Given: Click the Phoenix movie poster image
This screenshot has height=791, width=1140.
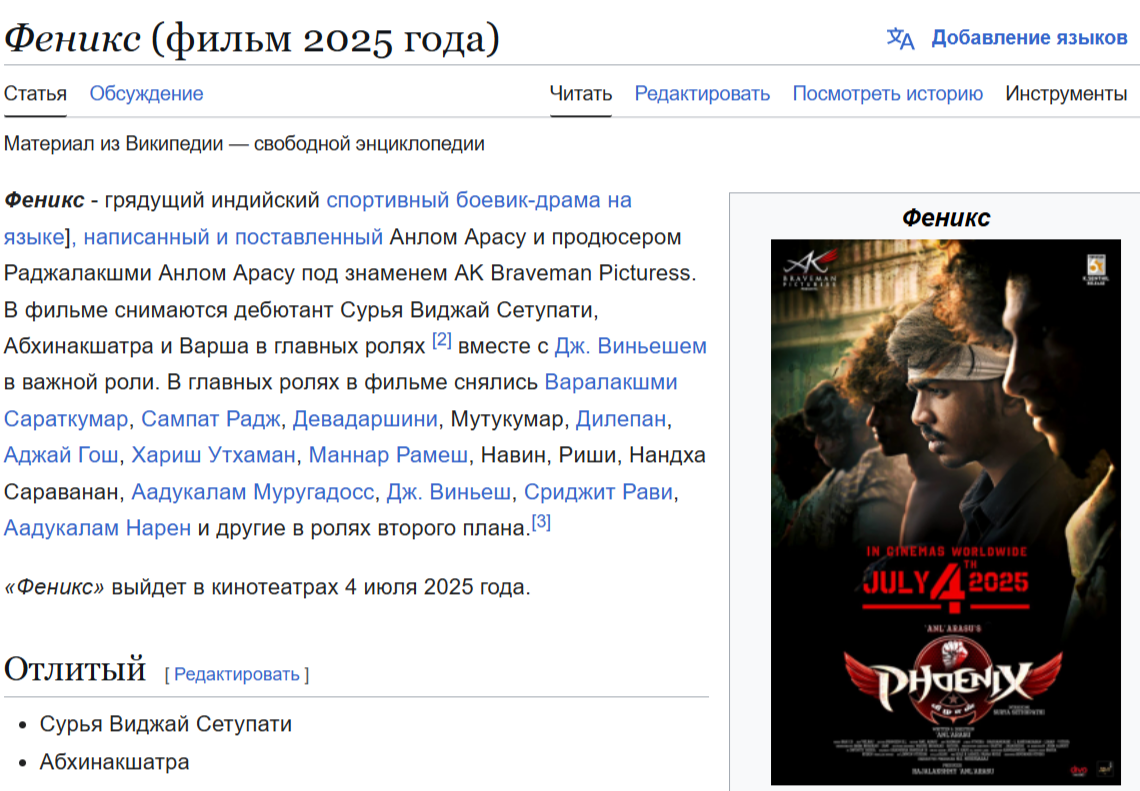Looking at the screenshot, I should click(x=945, y=512).
